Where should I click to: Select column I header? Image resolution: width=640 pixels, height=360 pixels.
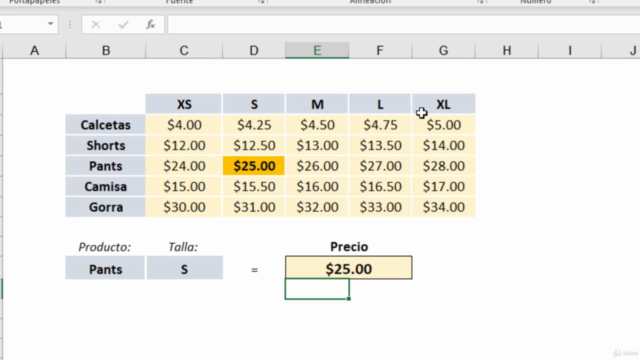tap(570, 51)
